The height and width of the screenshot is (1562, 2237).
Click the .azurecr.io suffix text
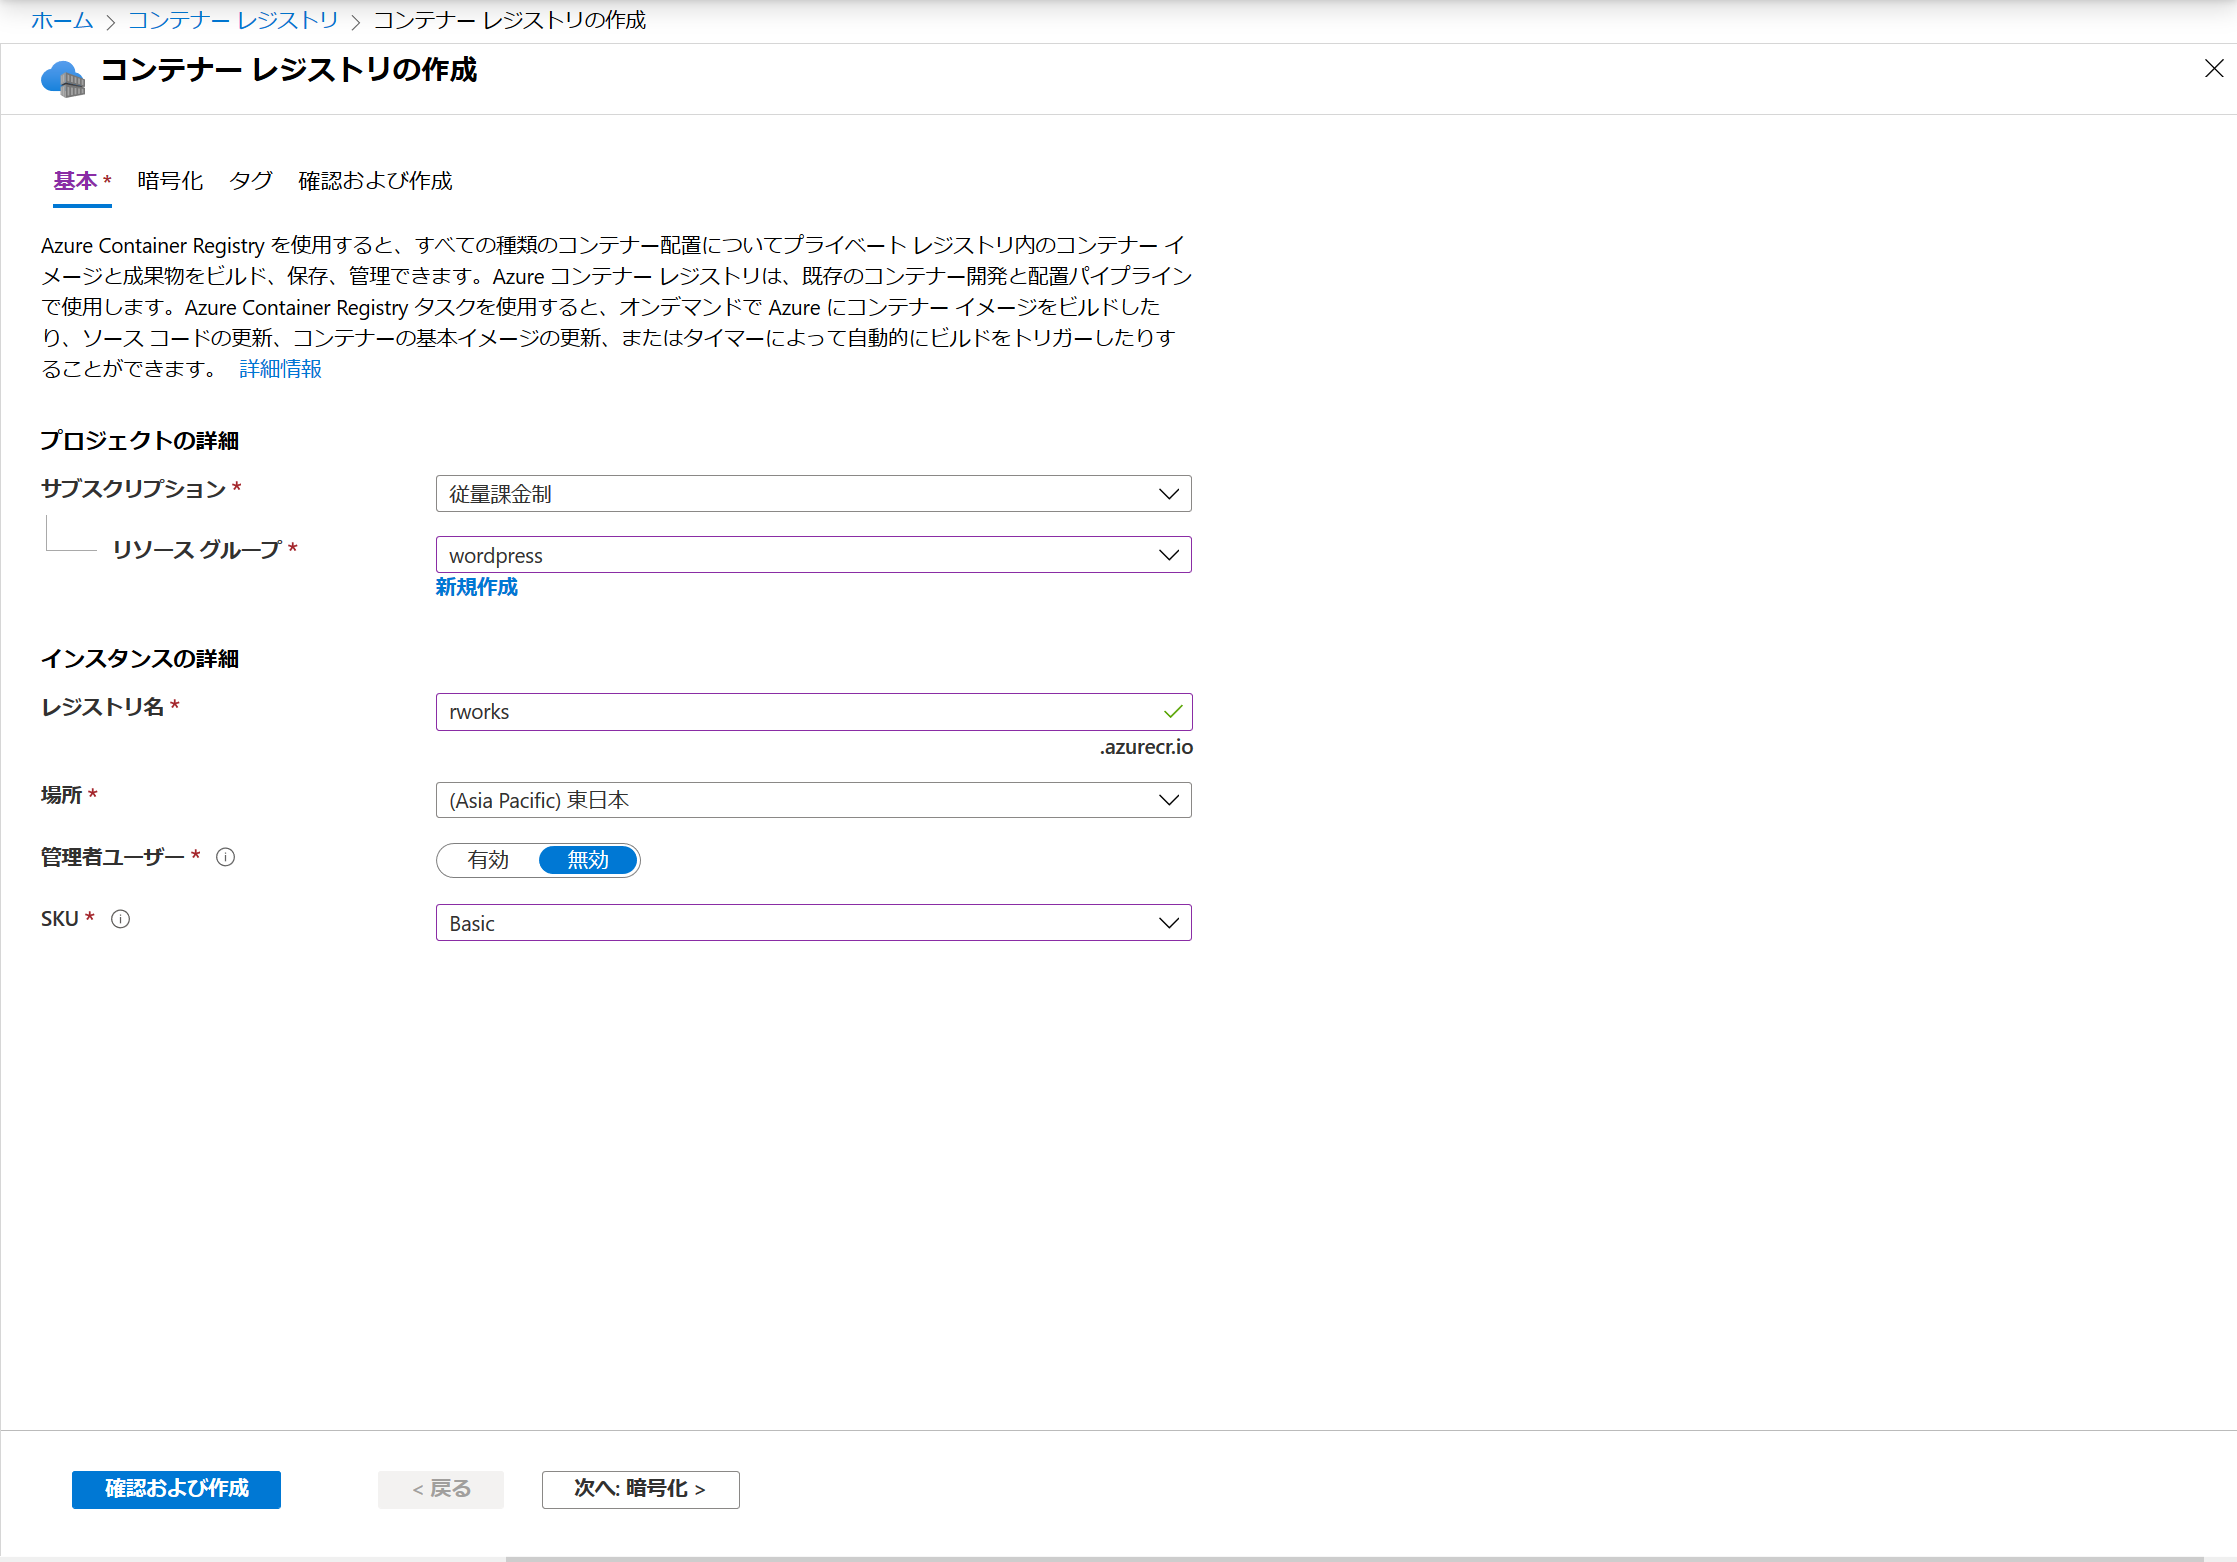[x=1146, y=747]
